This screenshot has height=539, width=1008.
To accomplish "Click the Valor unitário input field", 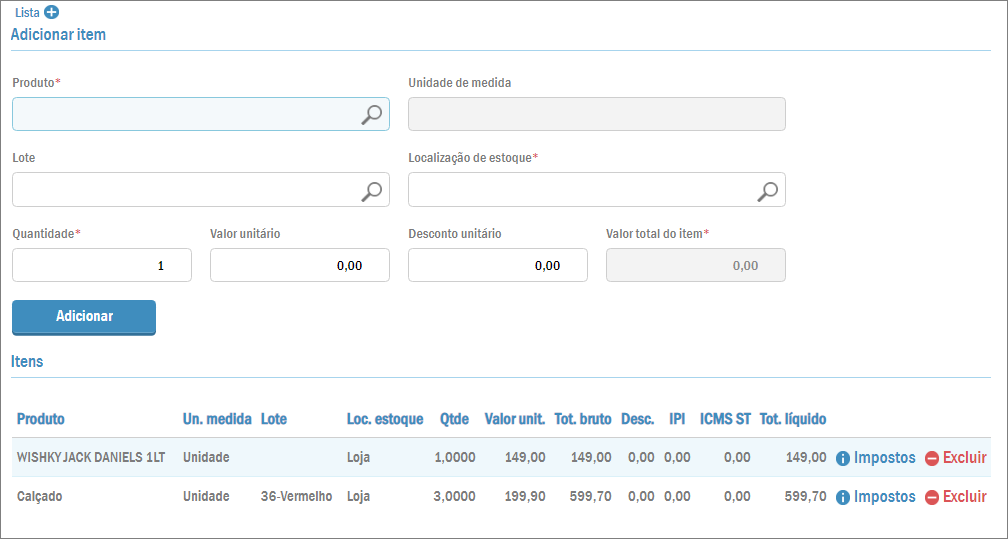I will (x=299, y=266).
